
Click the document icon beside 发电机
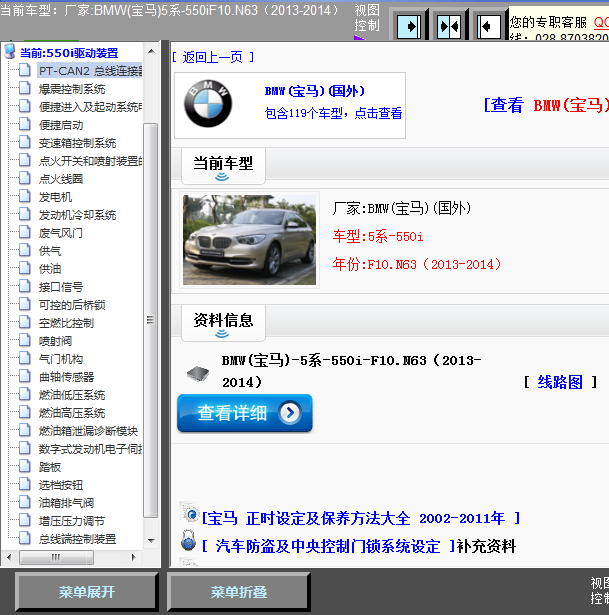24,197
